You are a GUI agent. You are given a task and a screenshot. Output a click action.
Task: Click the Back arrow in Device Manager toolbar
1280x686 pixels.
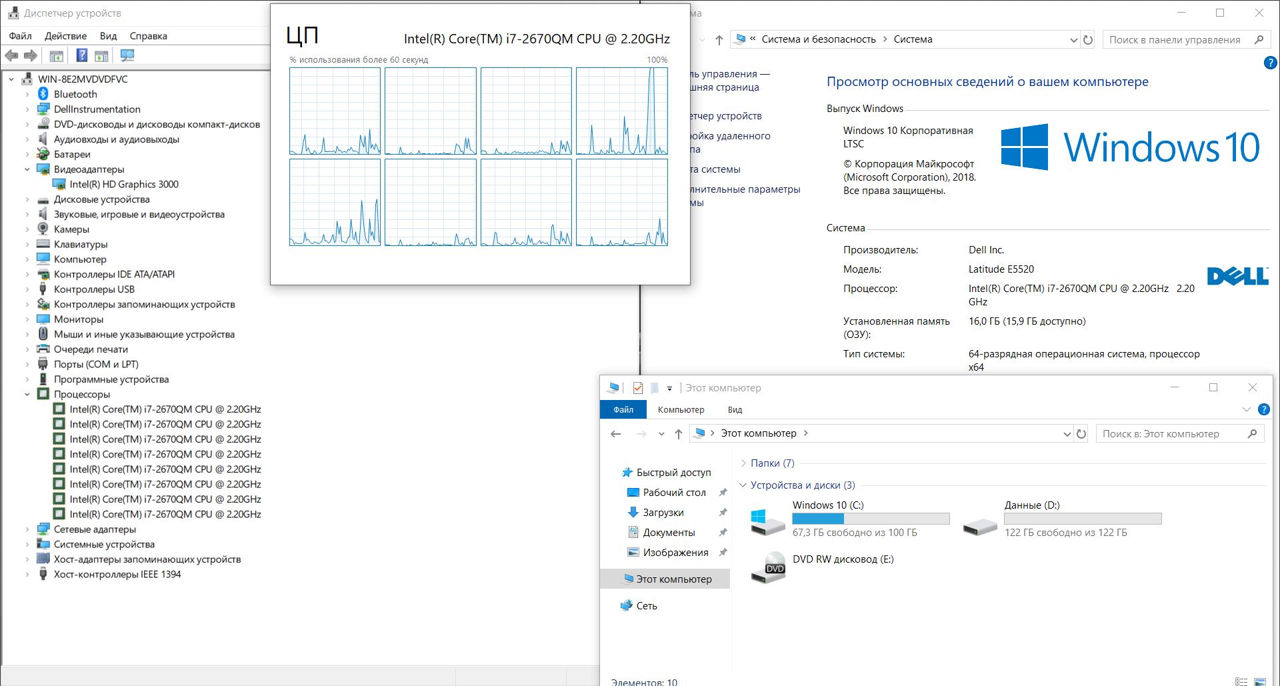coord(12,56)
